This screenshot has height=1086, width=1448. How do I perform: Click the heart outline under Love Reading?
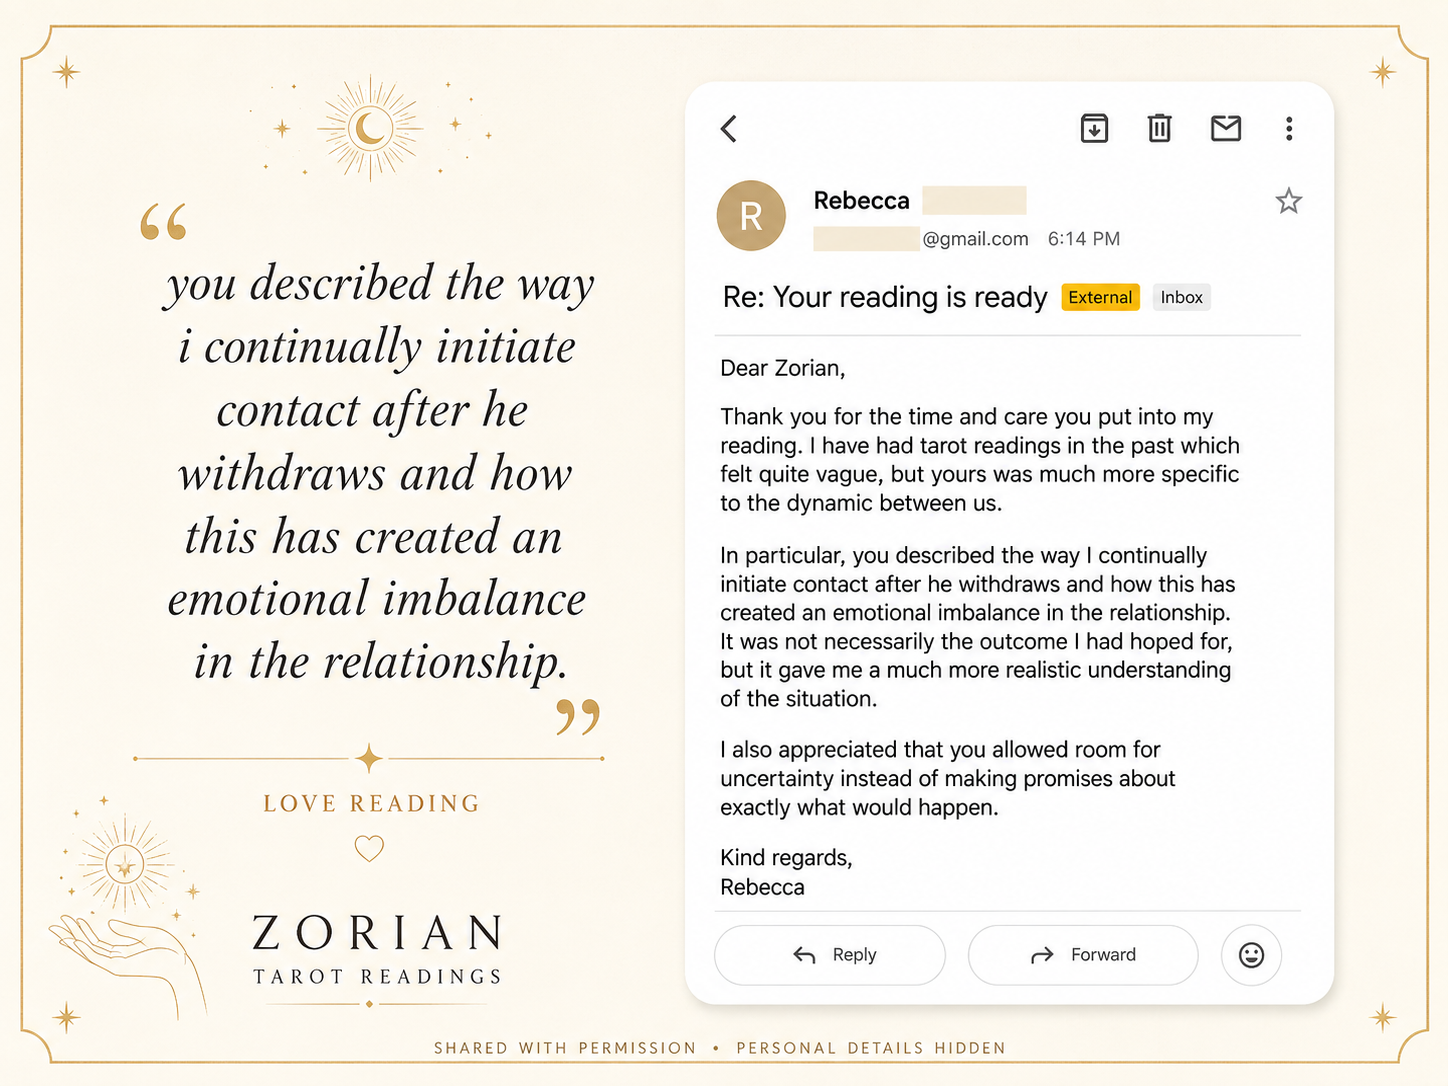coord(369,849)
